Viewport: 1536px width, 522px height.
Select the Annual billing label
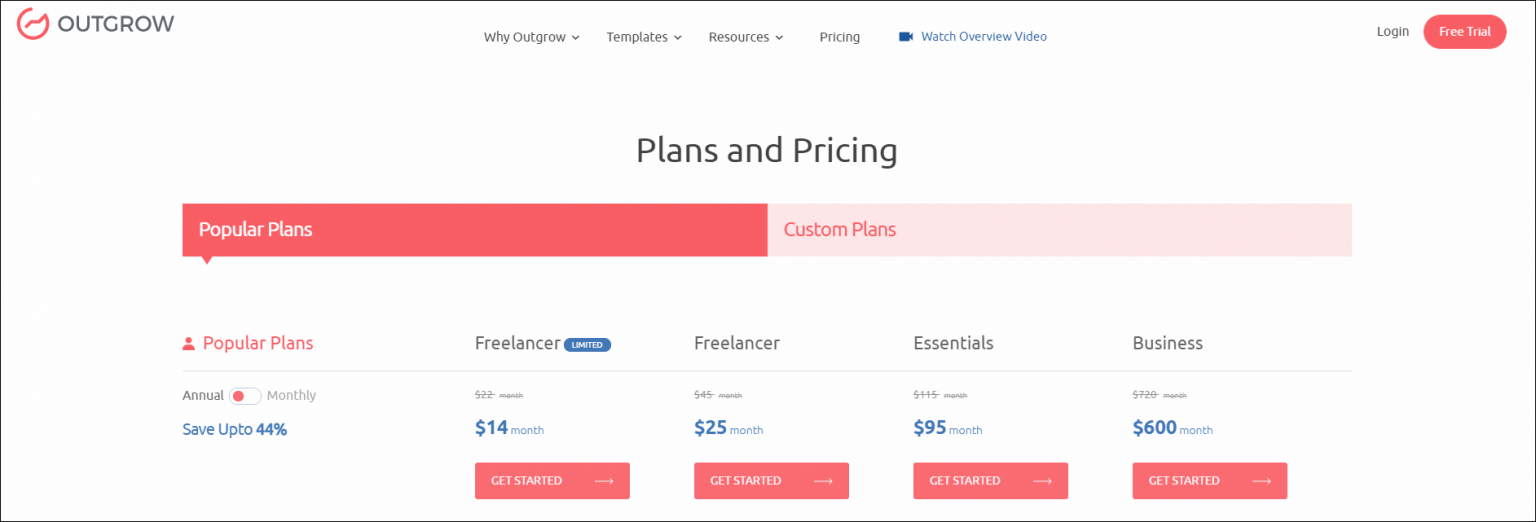click(x=203, y=396)
